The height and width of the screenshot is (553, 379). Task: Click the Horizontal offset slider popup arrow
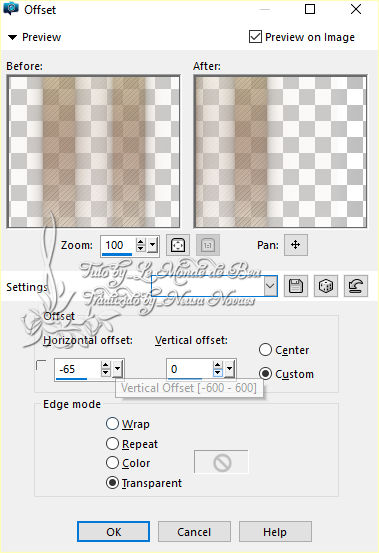tap(118, 369)
